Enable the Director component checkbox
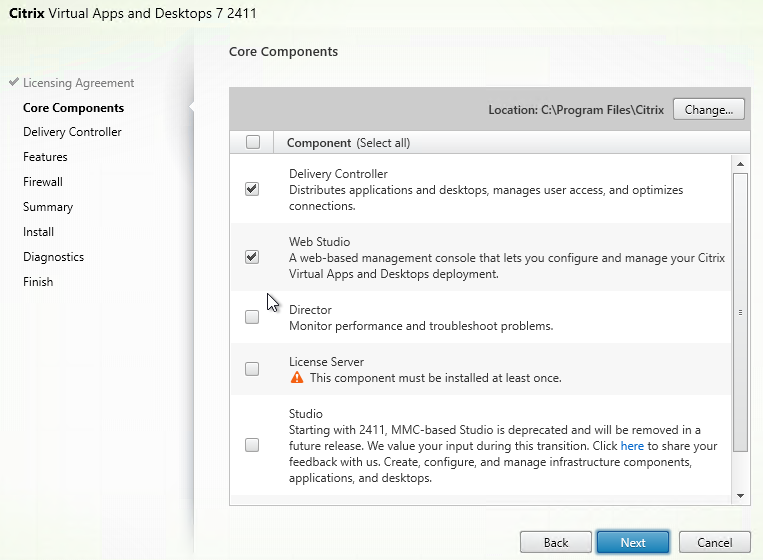The image size is (763, 560). point(252,317)
